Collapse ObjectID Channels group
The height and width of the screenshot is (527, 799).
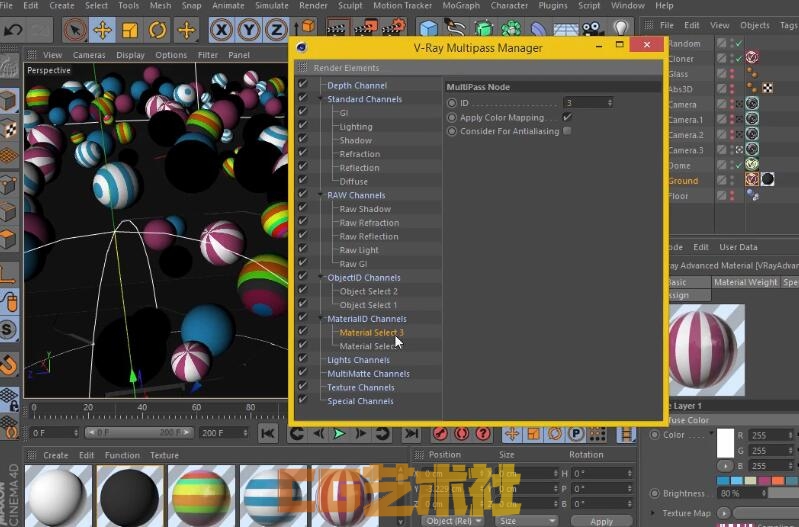(321, 277)
